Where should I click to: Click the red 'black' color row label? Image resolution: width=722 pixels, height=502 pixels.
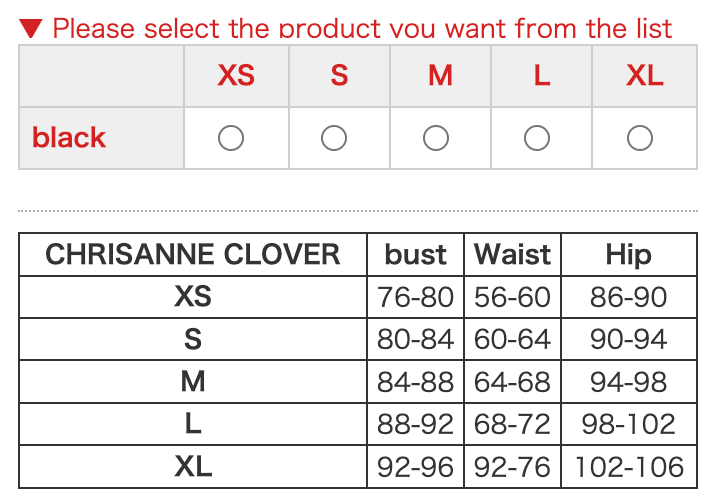(69, 138)
